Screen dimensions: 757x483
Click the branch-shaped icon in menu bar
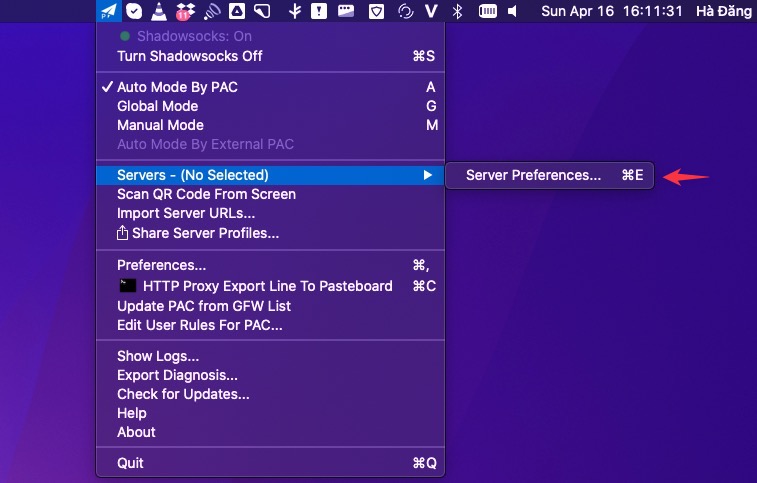[x=294, y=11]
